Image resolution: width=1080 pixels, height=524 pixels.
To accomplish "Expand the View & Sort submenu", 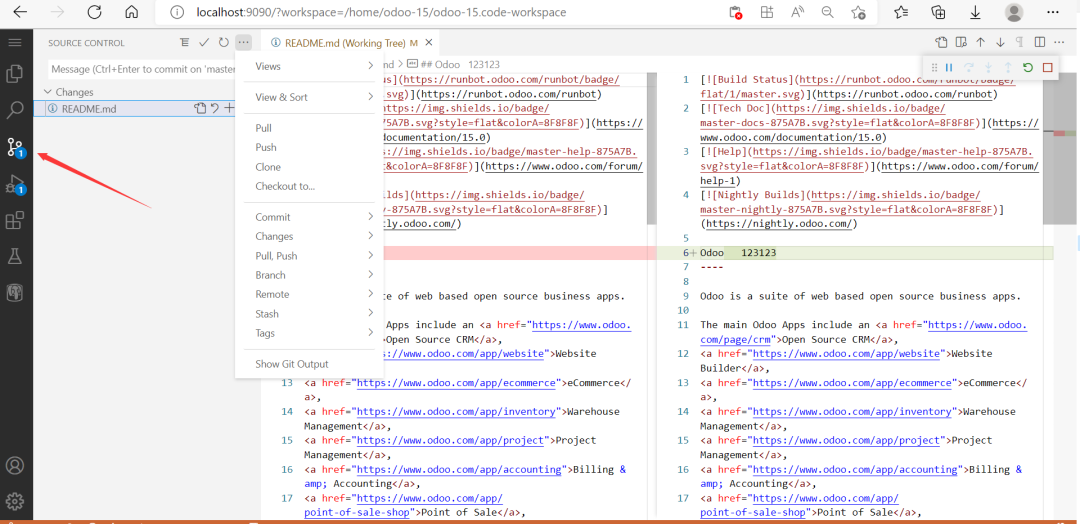I will point(309,97).
